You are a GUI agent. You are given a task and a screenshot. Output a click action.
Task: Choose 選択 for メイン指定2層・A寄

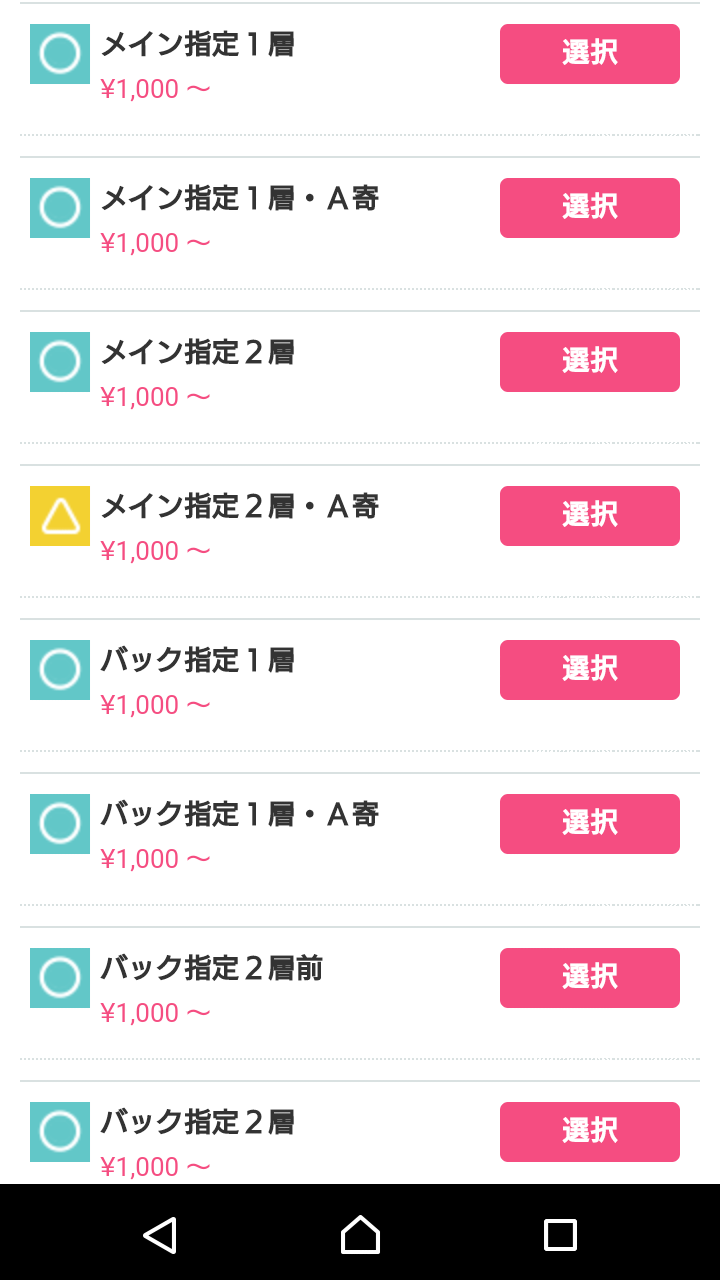point(590,516)
